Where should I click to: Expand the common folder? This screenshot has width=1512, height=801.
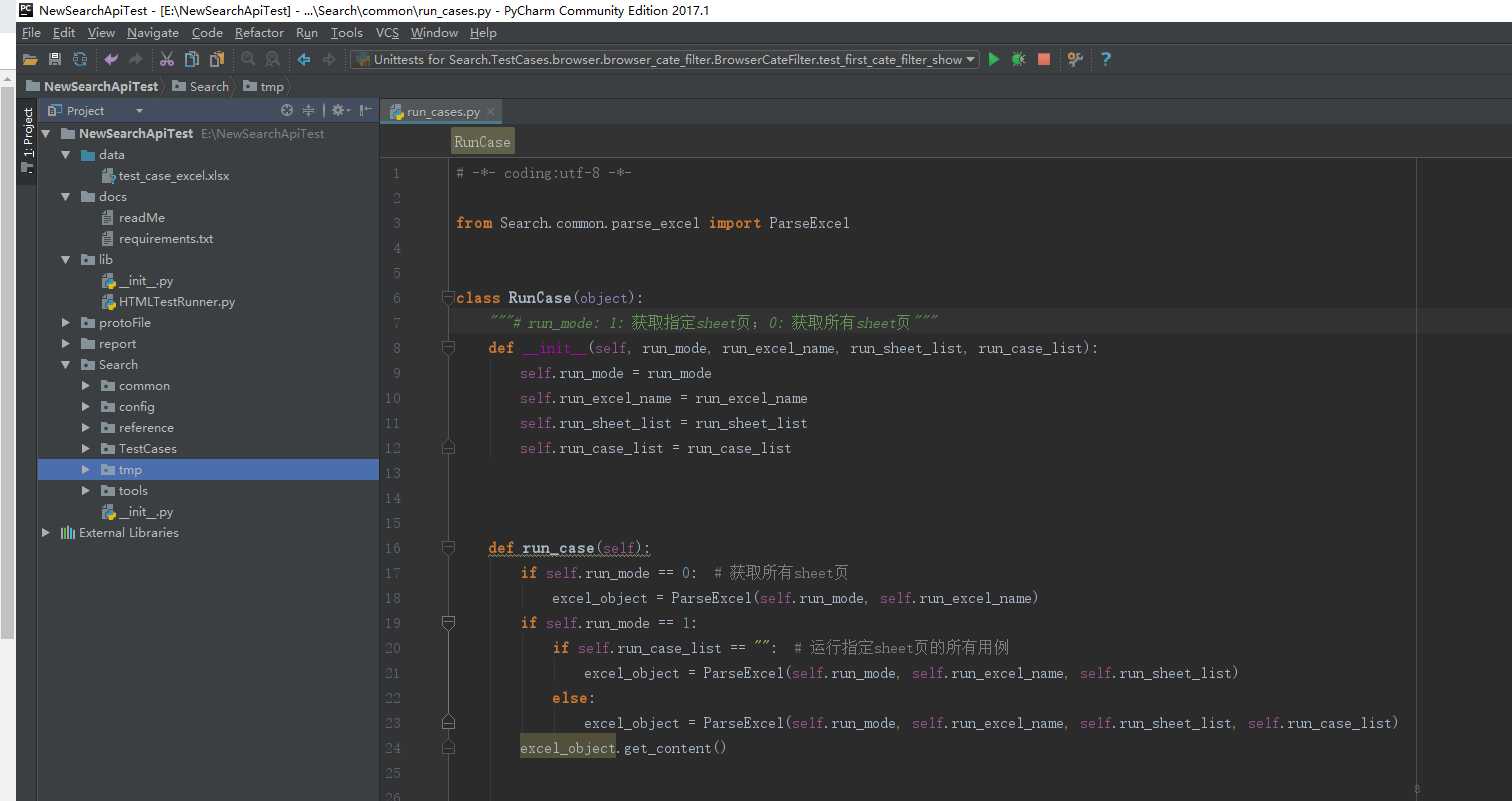86,386
